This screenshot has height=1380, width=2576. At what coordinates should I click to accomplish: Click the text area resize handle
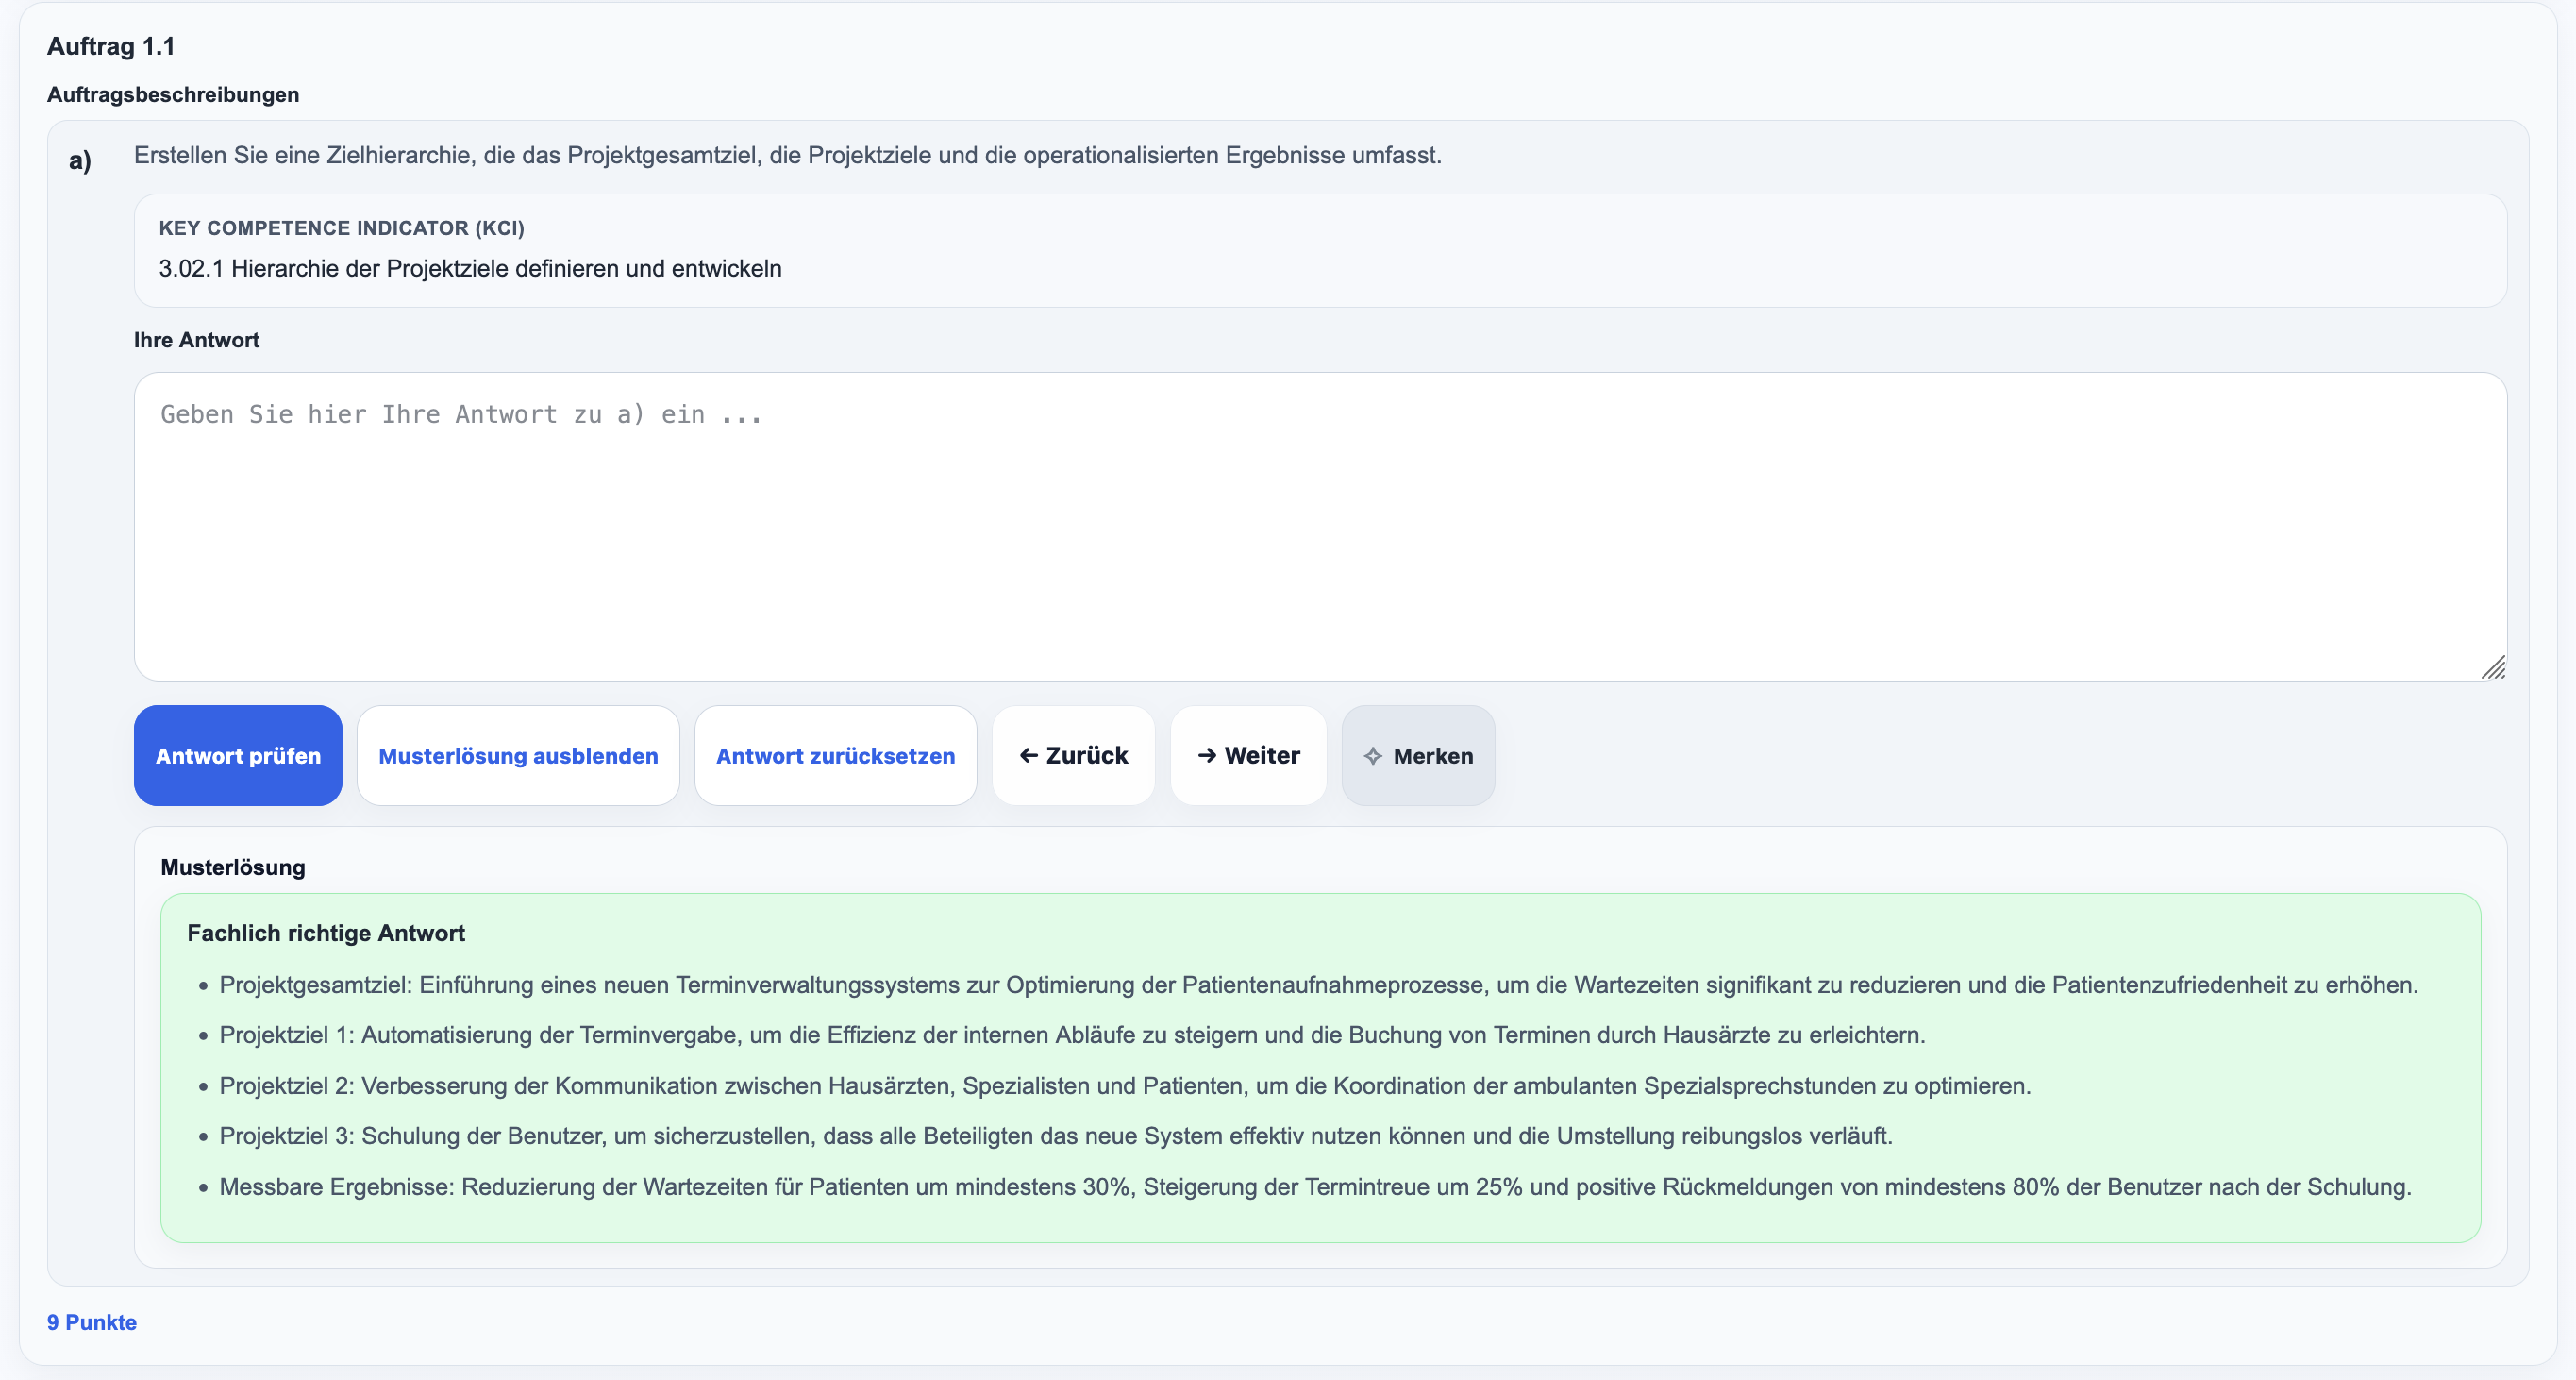2493,668
